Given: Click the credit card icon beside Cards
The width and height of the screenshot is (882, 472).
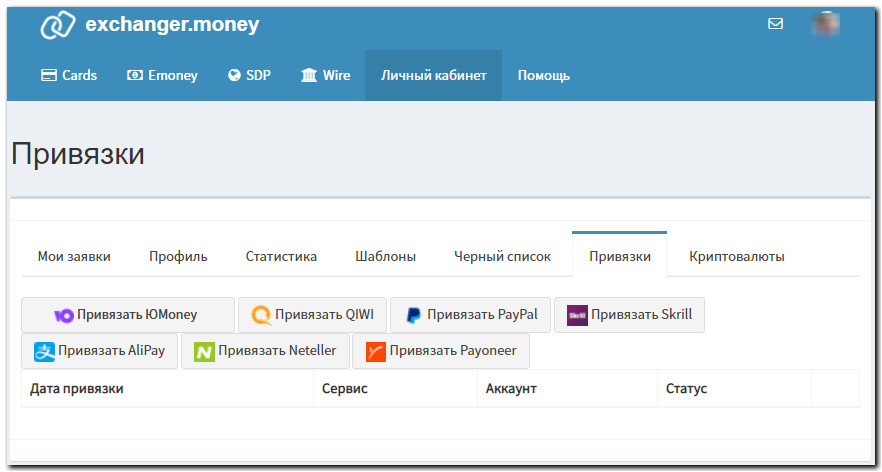Looking at the screenshot, I should (50, 75).
